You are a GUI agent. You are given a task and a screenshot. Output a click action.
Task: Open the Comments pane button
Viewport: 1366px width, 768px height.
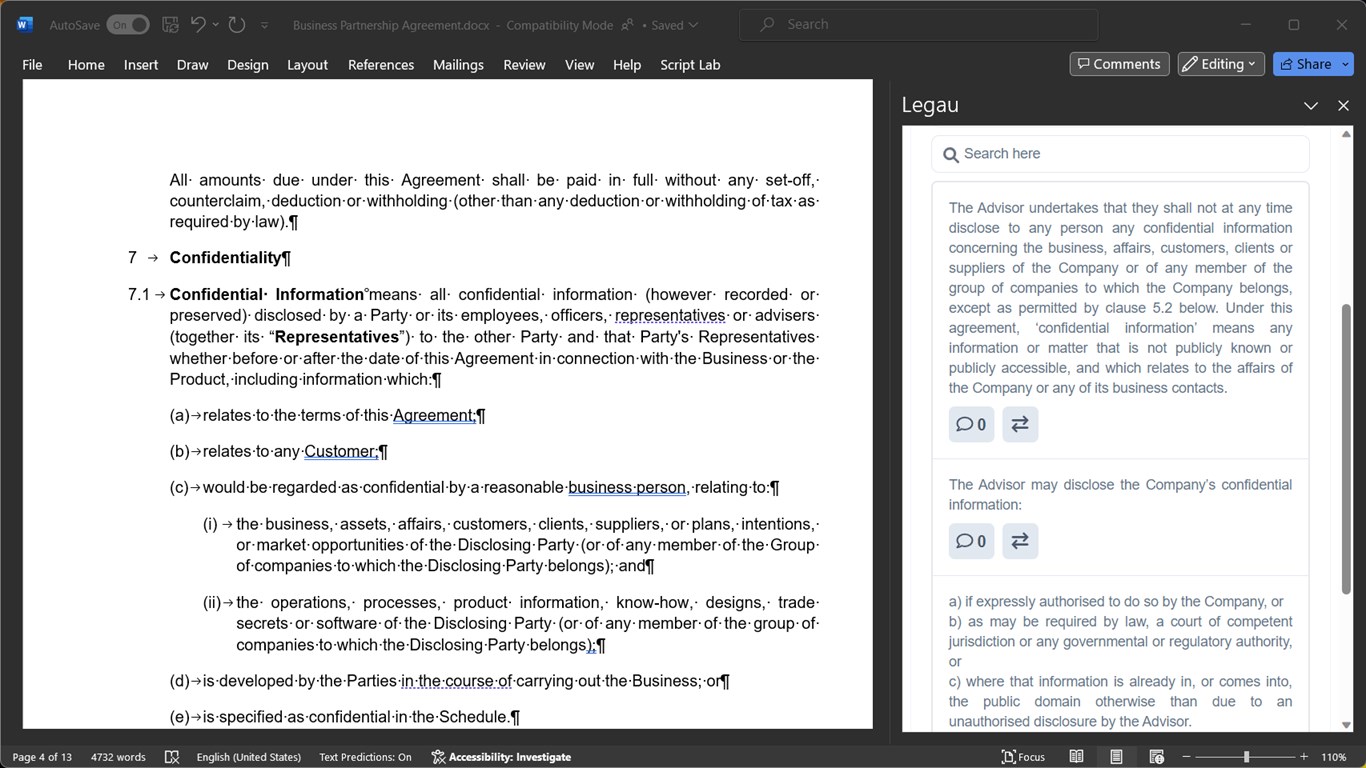tap(1119, 64)
